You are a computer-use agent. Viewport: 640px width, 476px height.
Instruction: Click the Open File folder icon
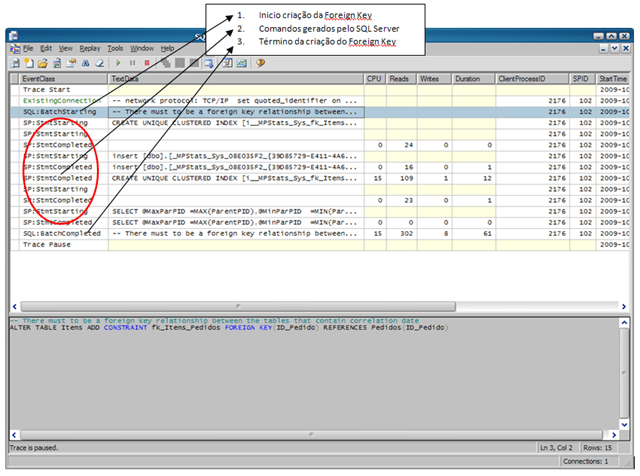[x=40, y=63]
